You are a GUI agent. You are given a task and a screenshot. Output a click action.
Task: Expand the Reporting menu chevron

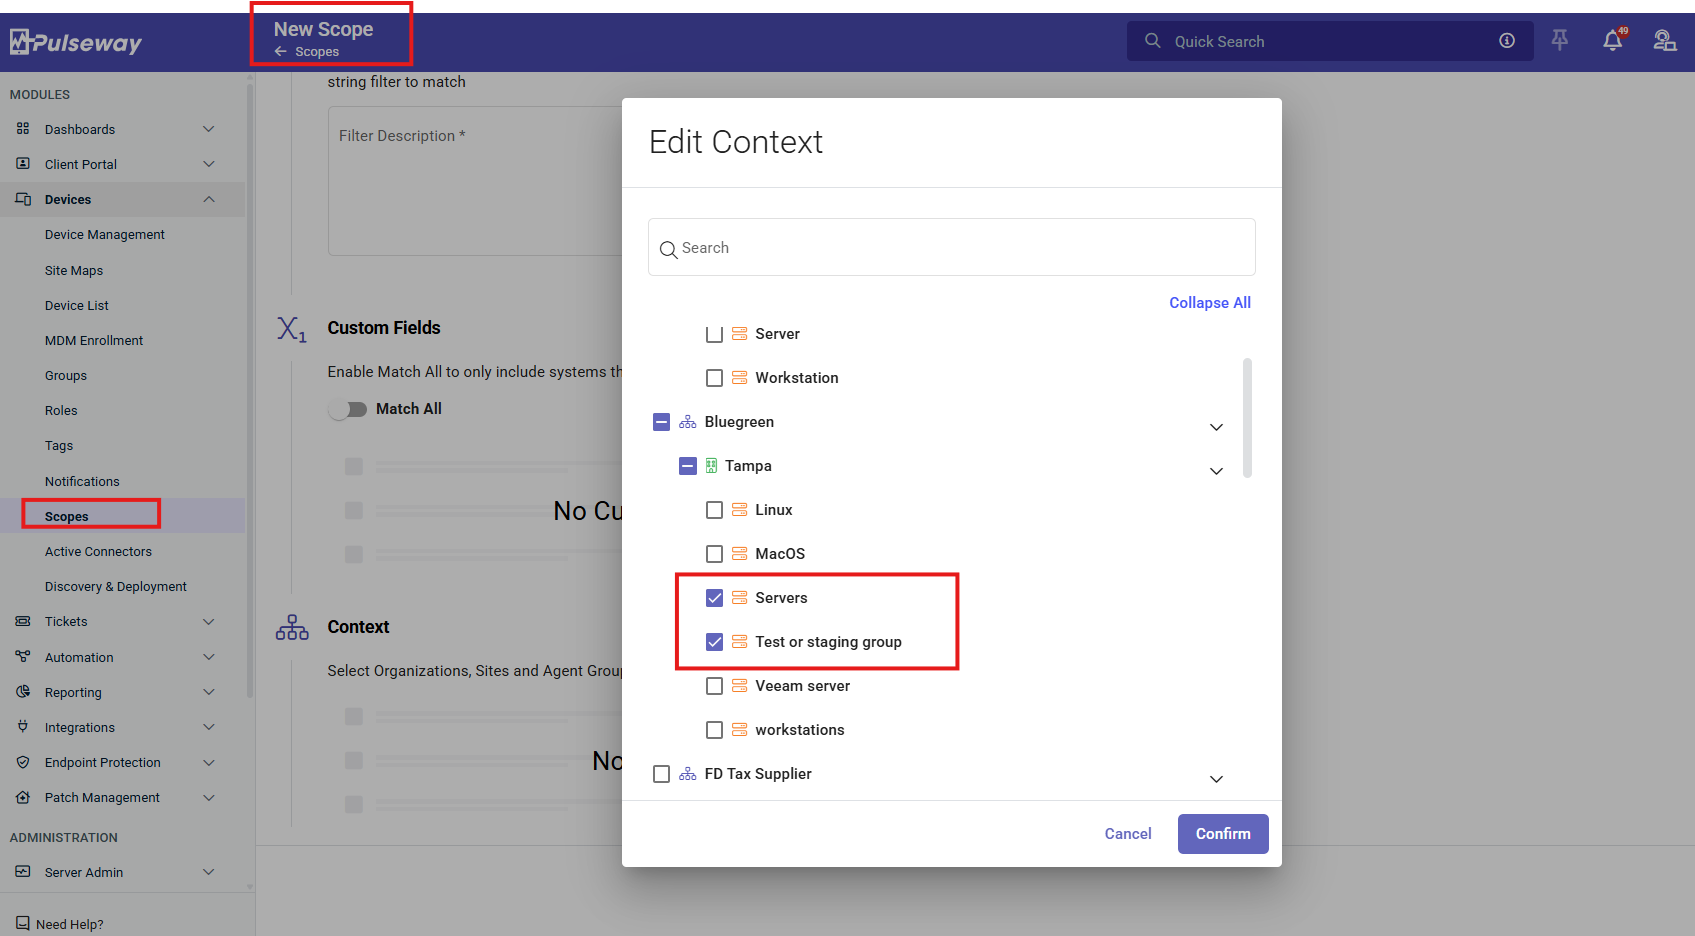pos(208,692)
